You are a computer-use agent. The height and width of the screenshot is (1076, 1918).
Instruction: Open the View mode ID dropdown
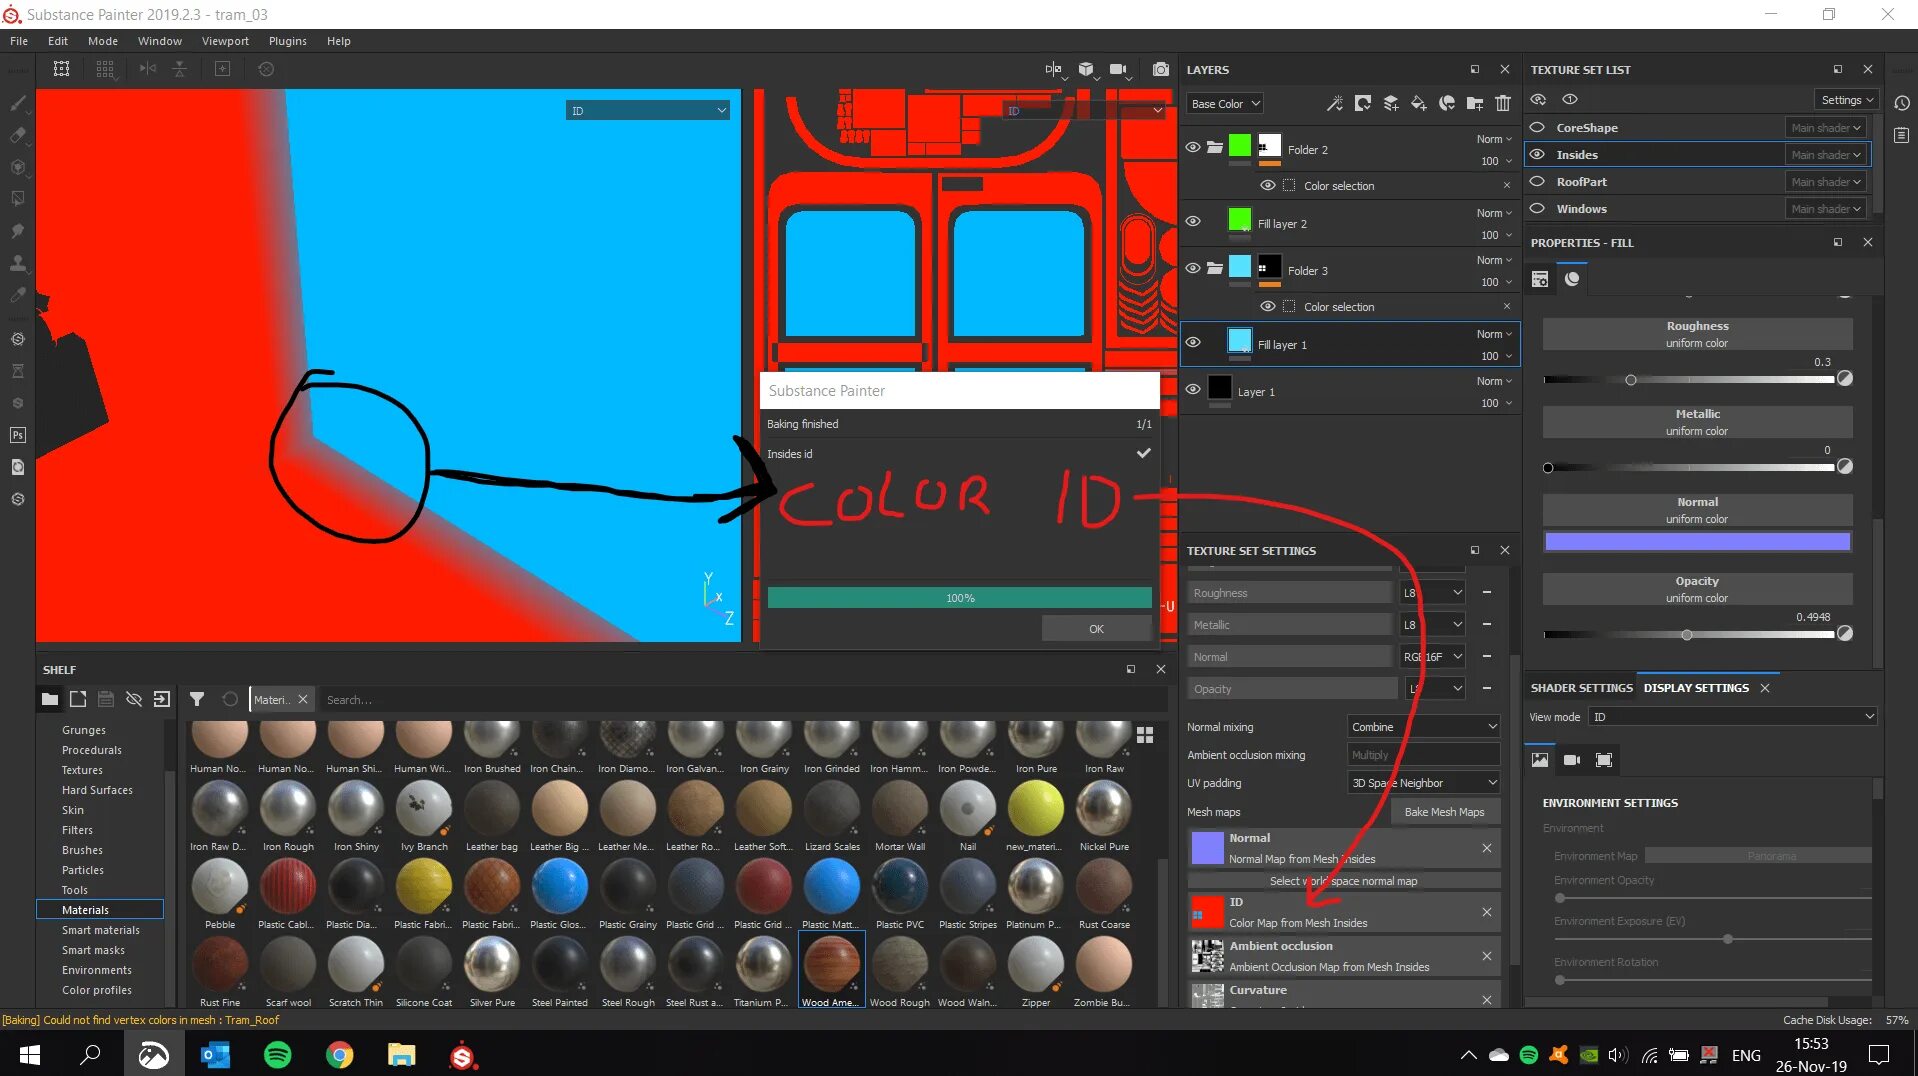[1732, 716]
